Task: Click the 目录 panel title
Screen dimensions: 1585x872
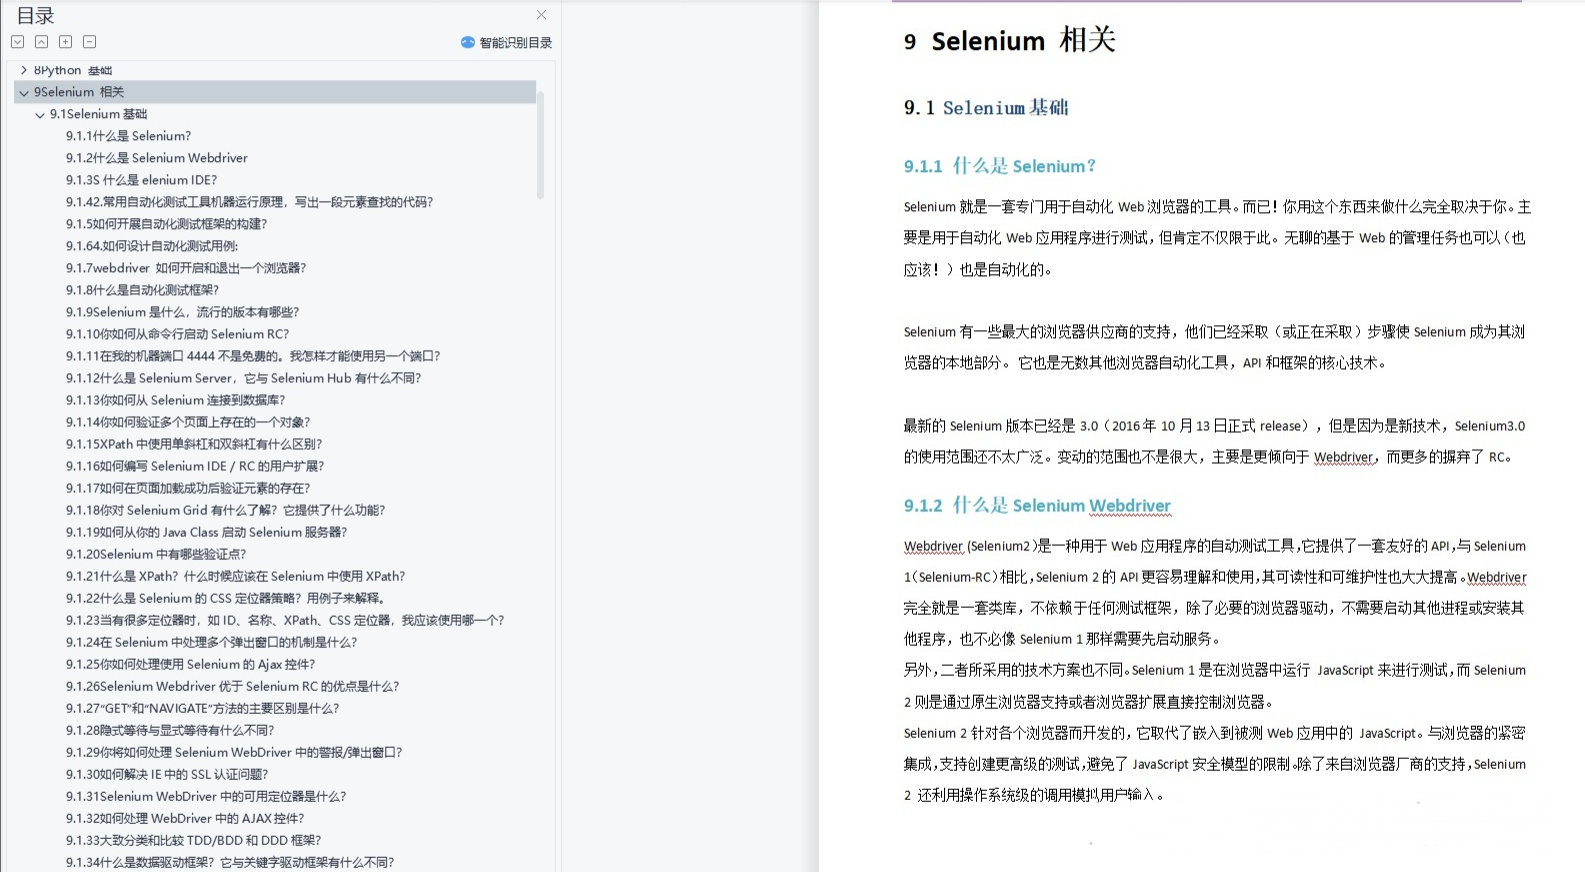Action: (36, 15)
